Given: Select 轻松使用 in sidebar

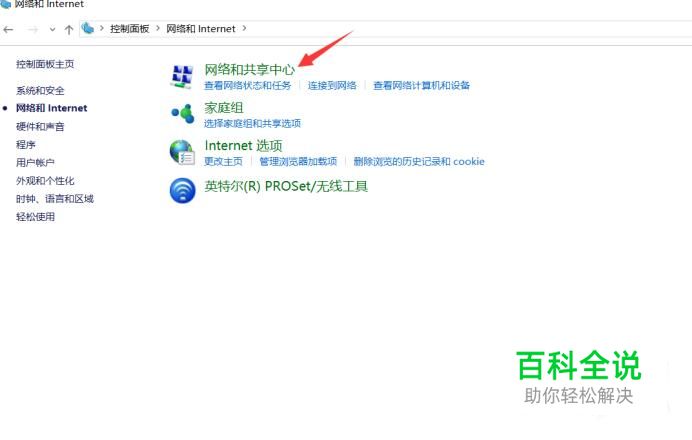Looking at the screenshot, I should pyautogui.click(x=35, y=217).
